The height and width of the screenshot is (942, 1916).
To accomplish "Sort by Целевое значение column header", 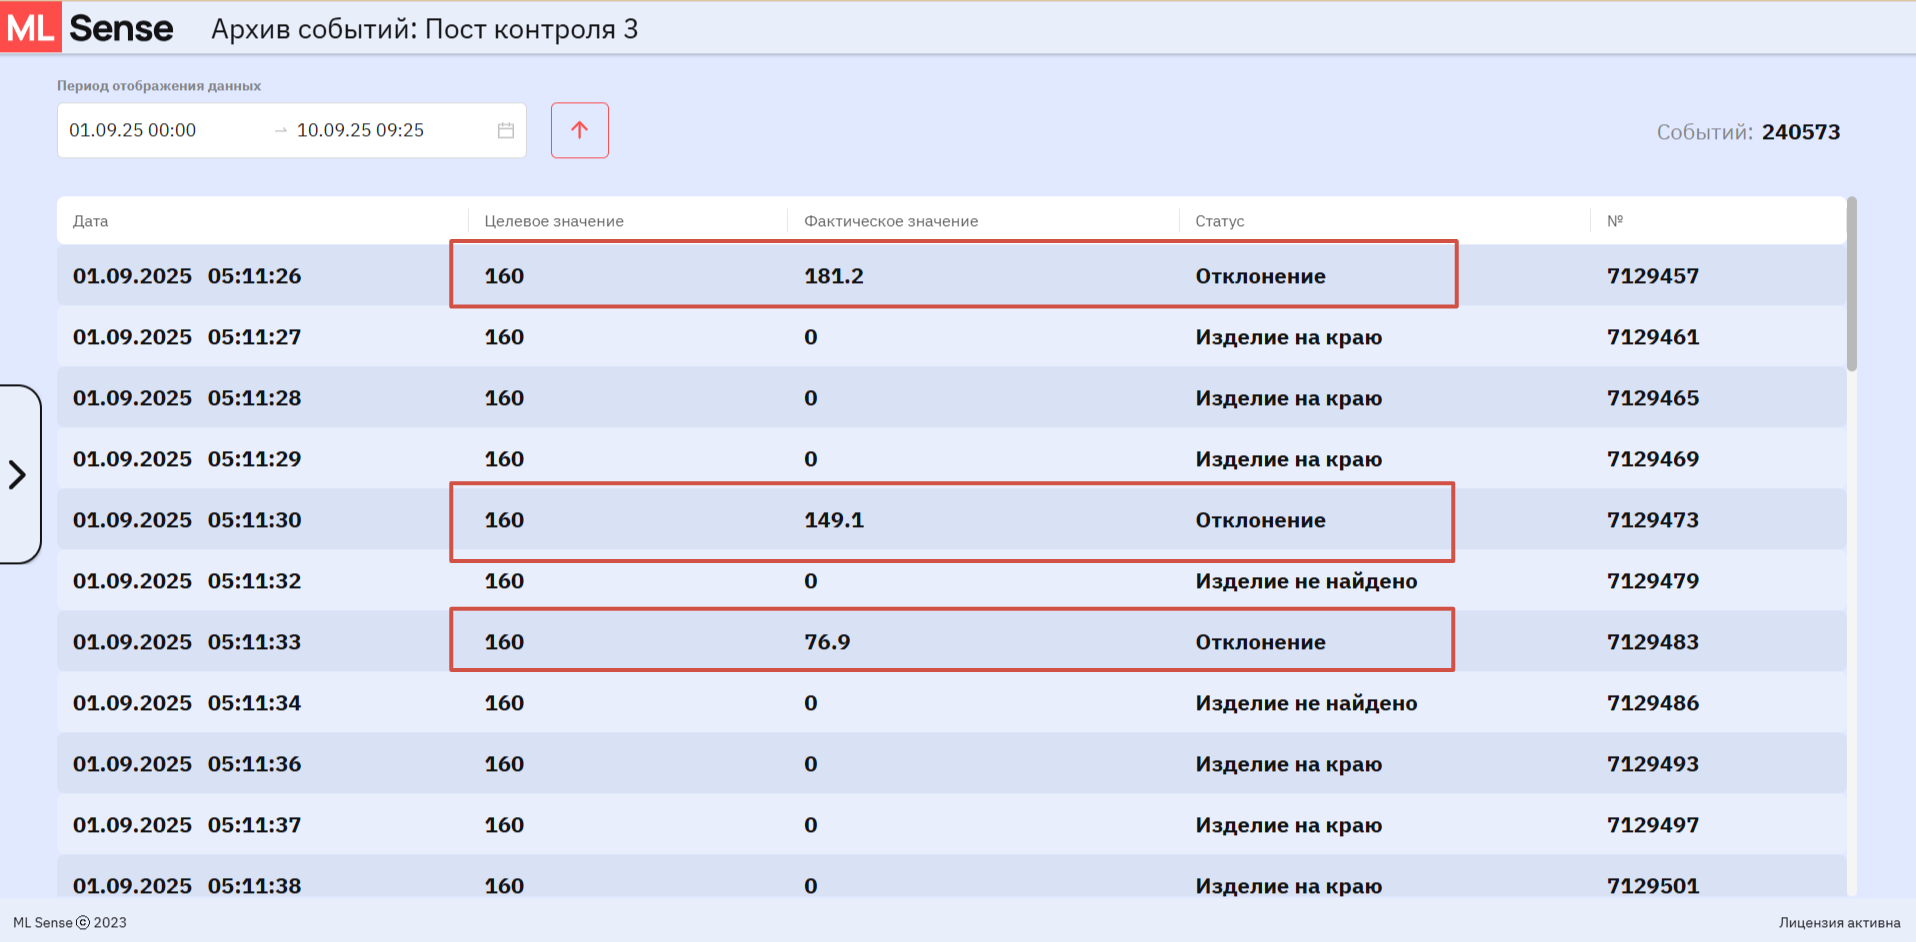I will pyautogui.click(x=553, y=221).
